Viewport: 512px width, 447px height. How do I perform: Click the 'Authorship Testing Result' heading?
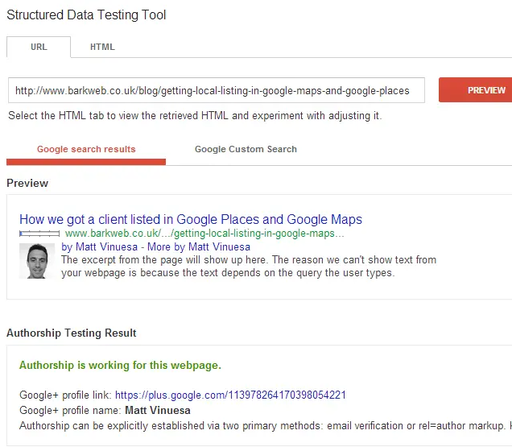[x=71, y=333]
